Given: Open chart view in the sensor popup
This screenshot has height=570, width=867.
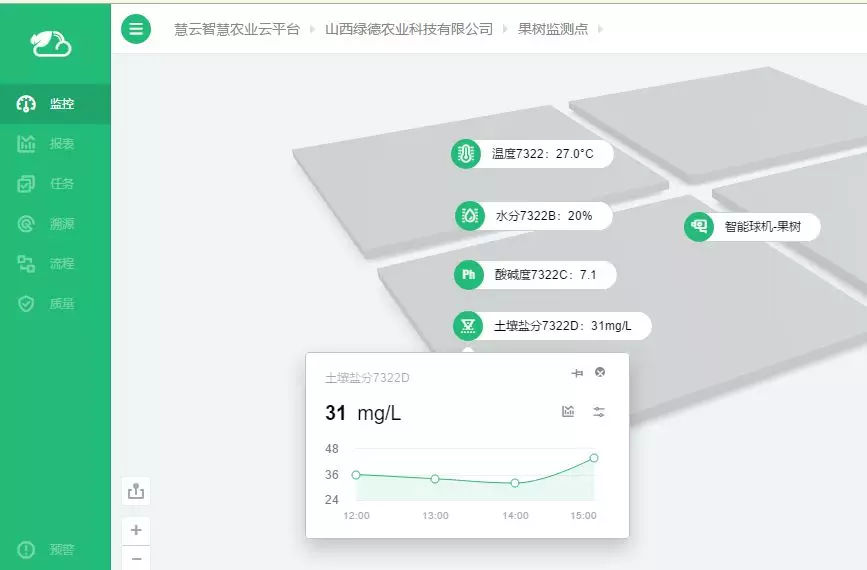Looking at the screenshot, I should coord(568,412).
